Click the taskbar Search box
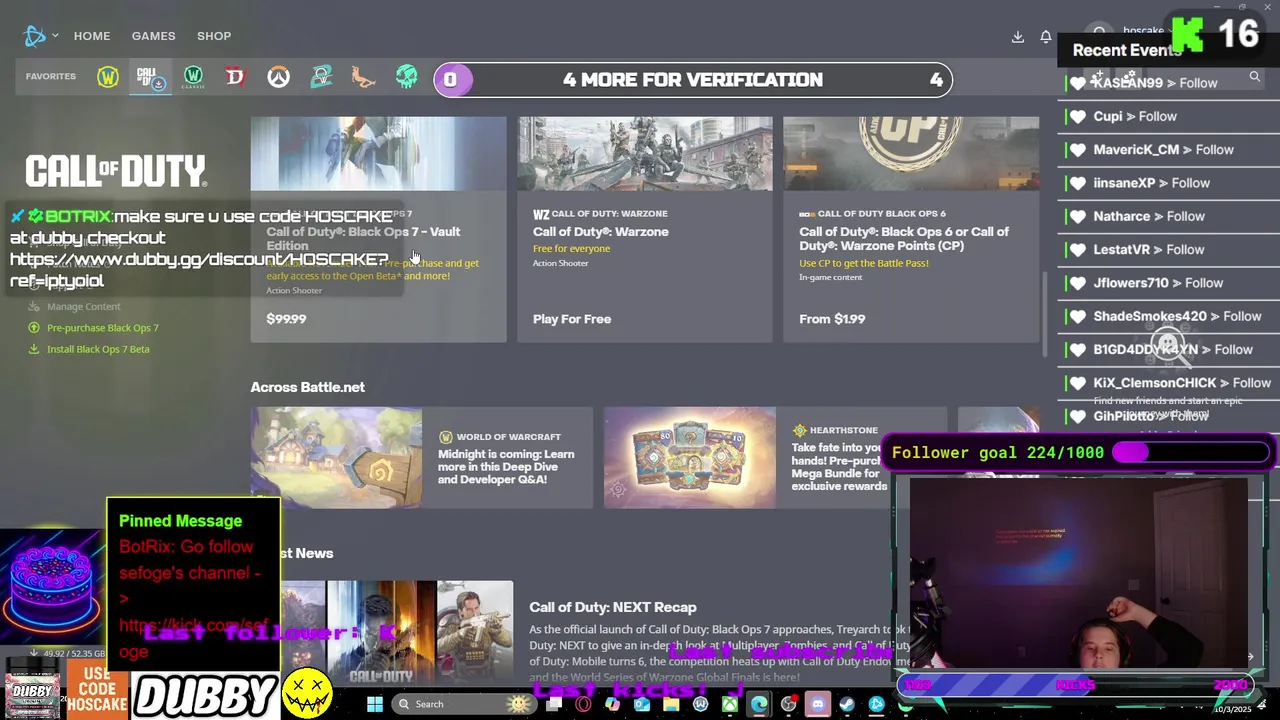 point(464,704)
